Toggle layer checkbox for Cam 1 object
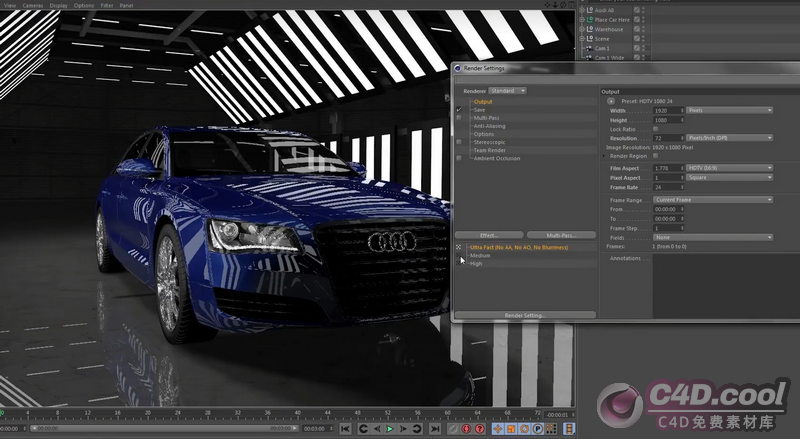Image resolution: width=800 pixels, height=439 pixels. coord(637,48)
